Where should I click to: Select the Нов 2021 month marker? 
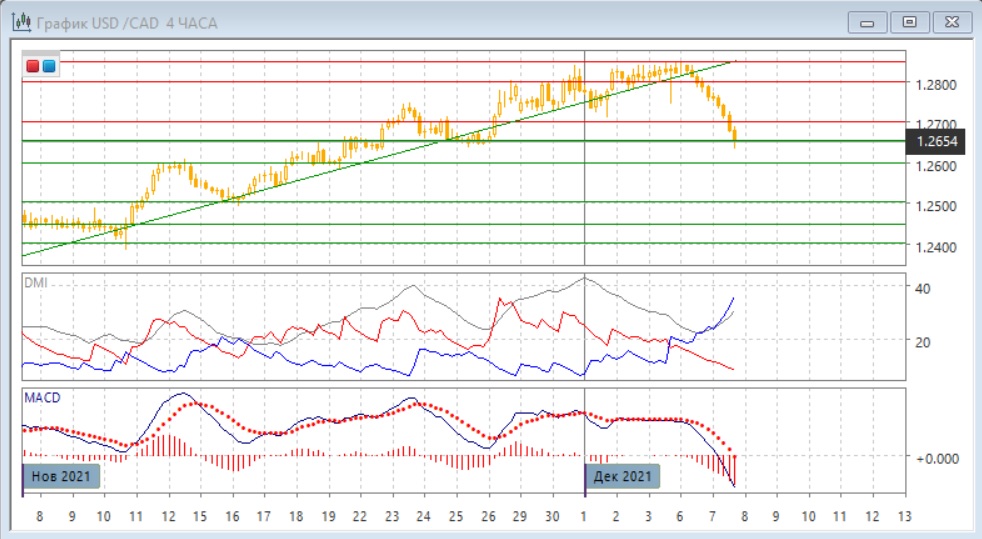tap(62, 477)
